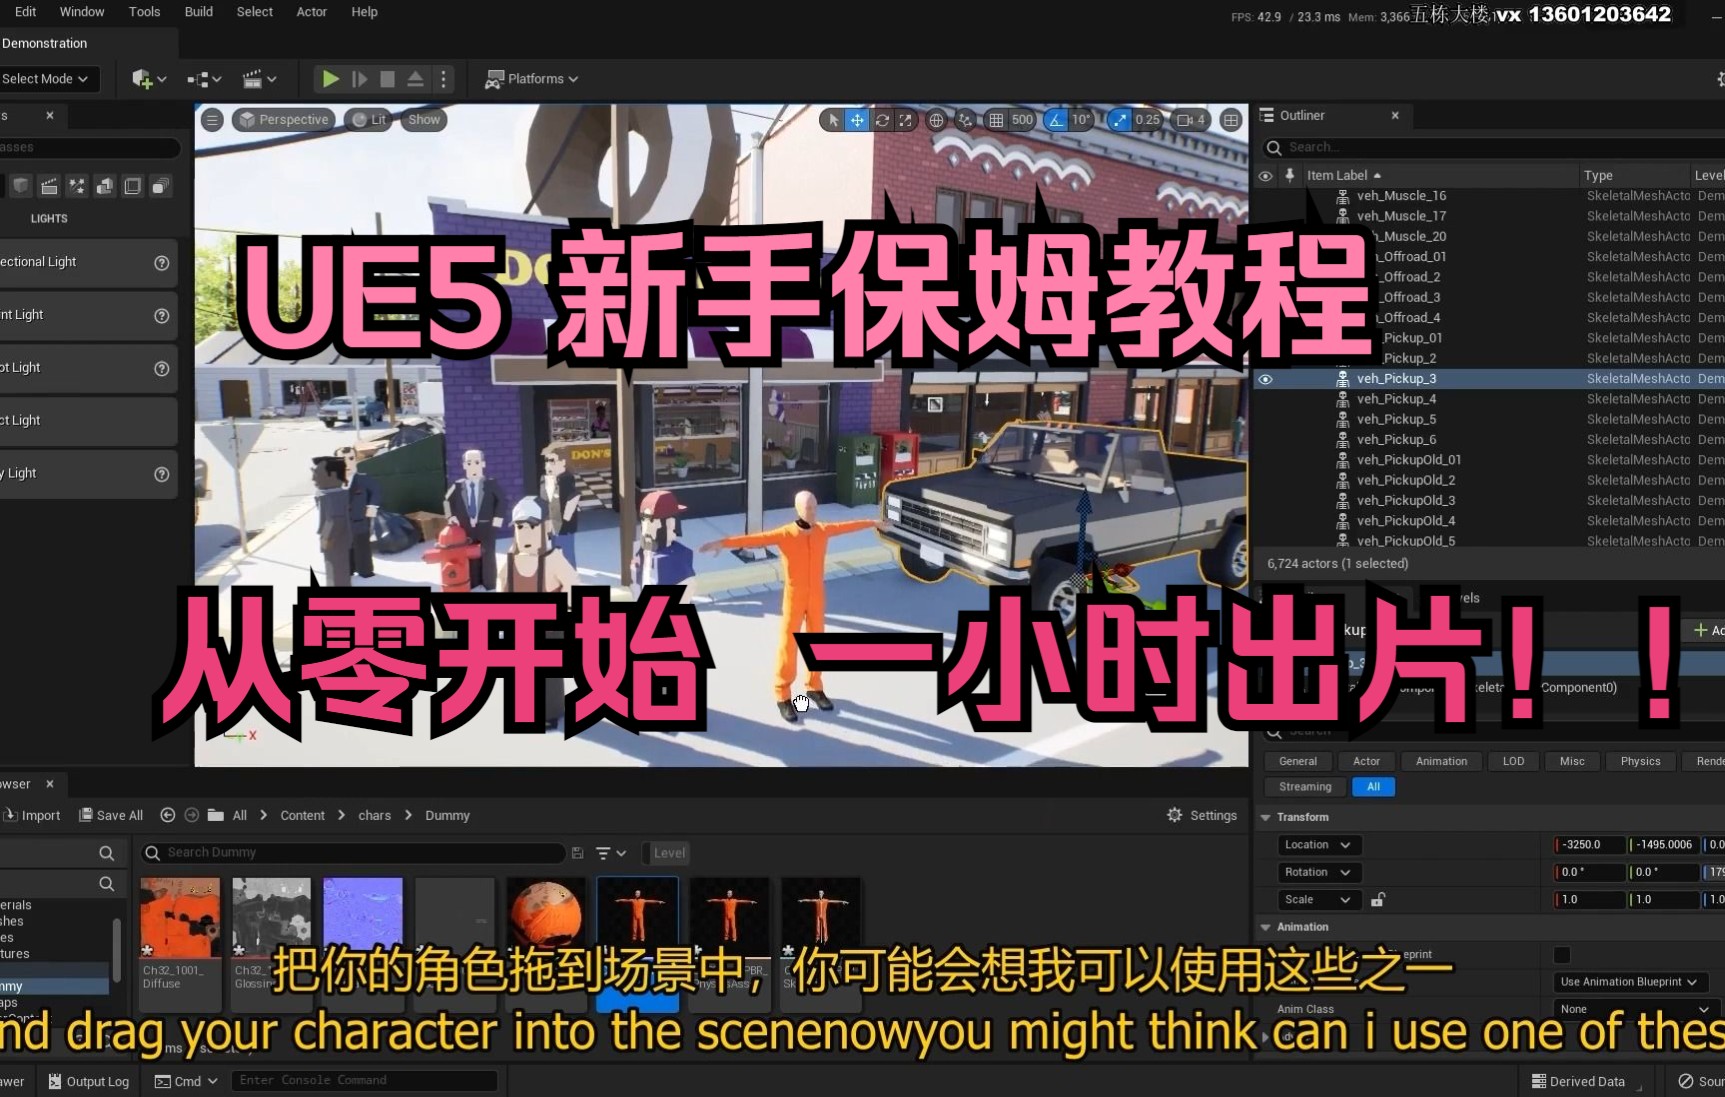Close the Outliner tab
This screenshot has height=1097, width=1725.
[x=1395, y=116]
